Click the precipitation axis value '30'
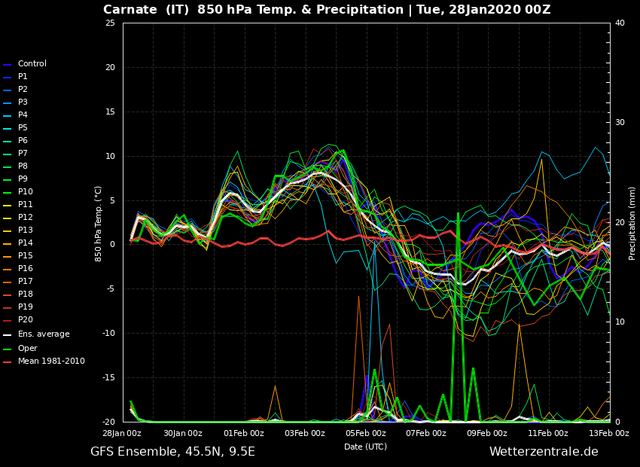 [x=620, y=122]
